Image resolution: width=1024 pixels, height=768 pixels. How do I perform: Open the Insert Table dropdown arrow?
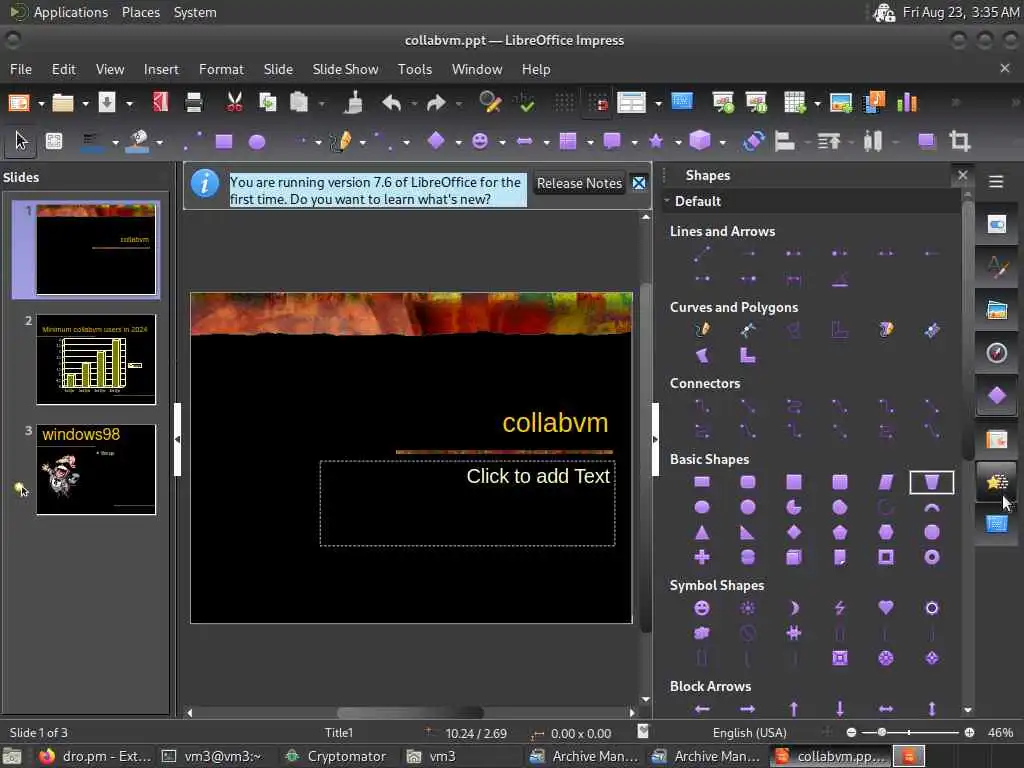coord(817,103)
